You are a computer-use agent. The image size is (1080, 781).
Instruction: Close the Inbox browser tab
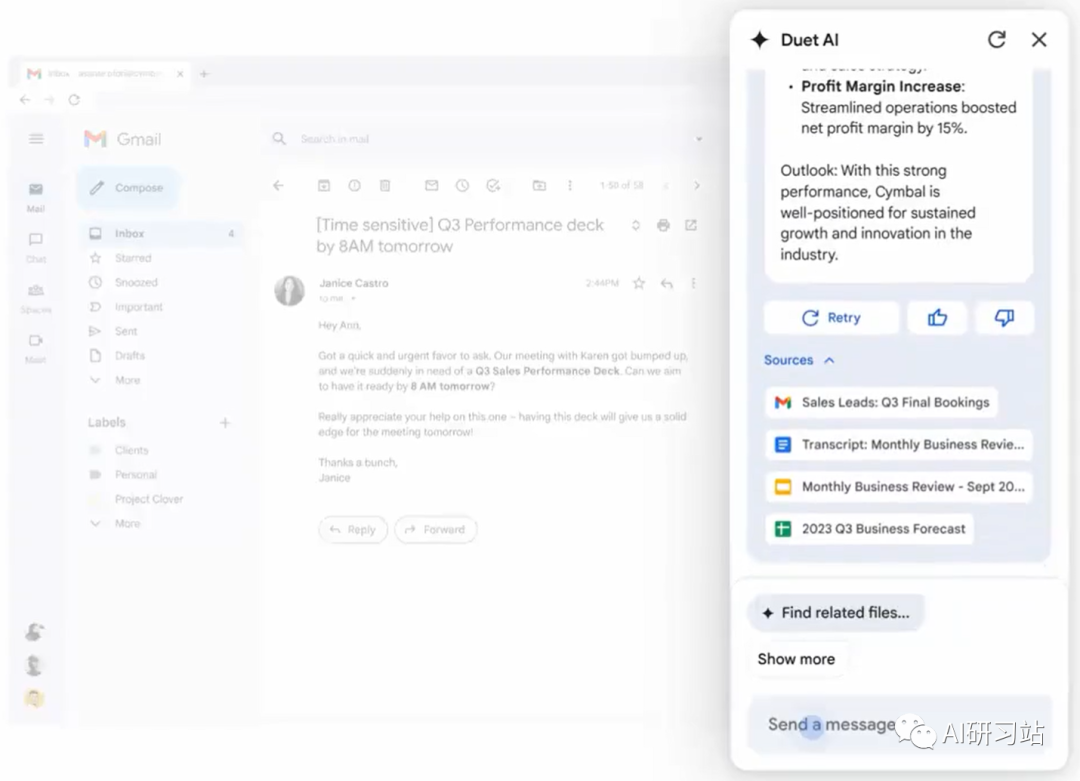[x=180, y=74]
